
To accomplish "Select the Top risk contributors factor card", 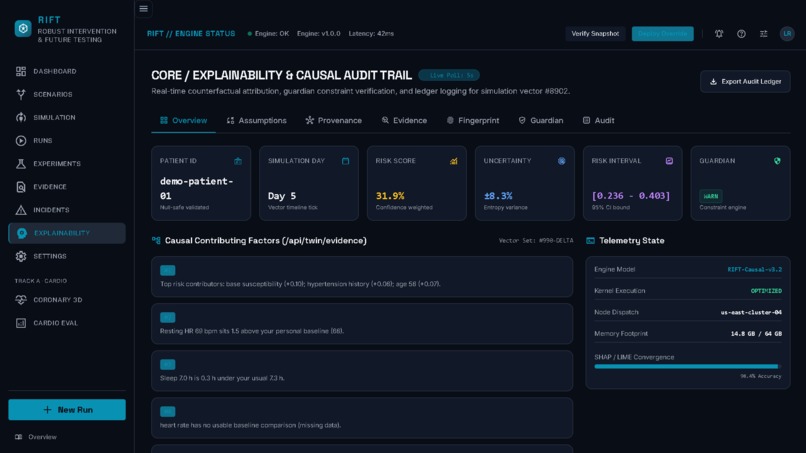I will tap(362, 277).
